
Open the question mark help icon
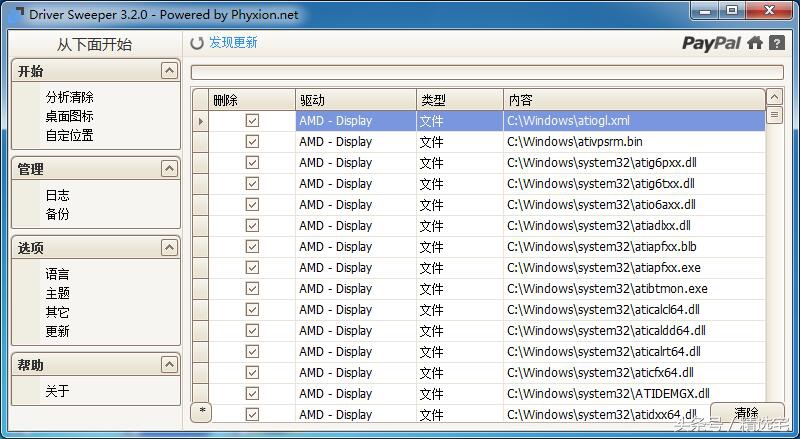(777, 43)
